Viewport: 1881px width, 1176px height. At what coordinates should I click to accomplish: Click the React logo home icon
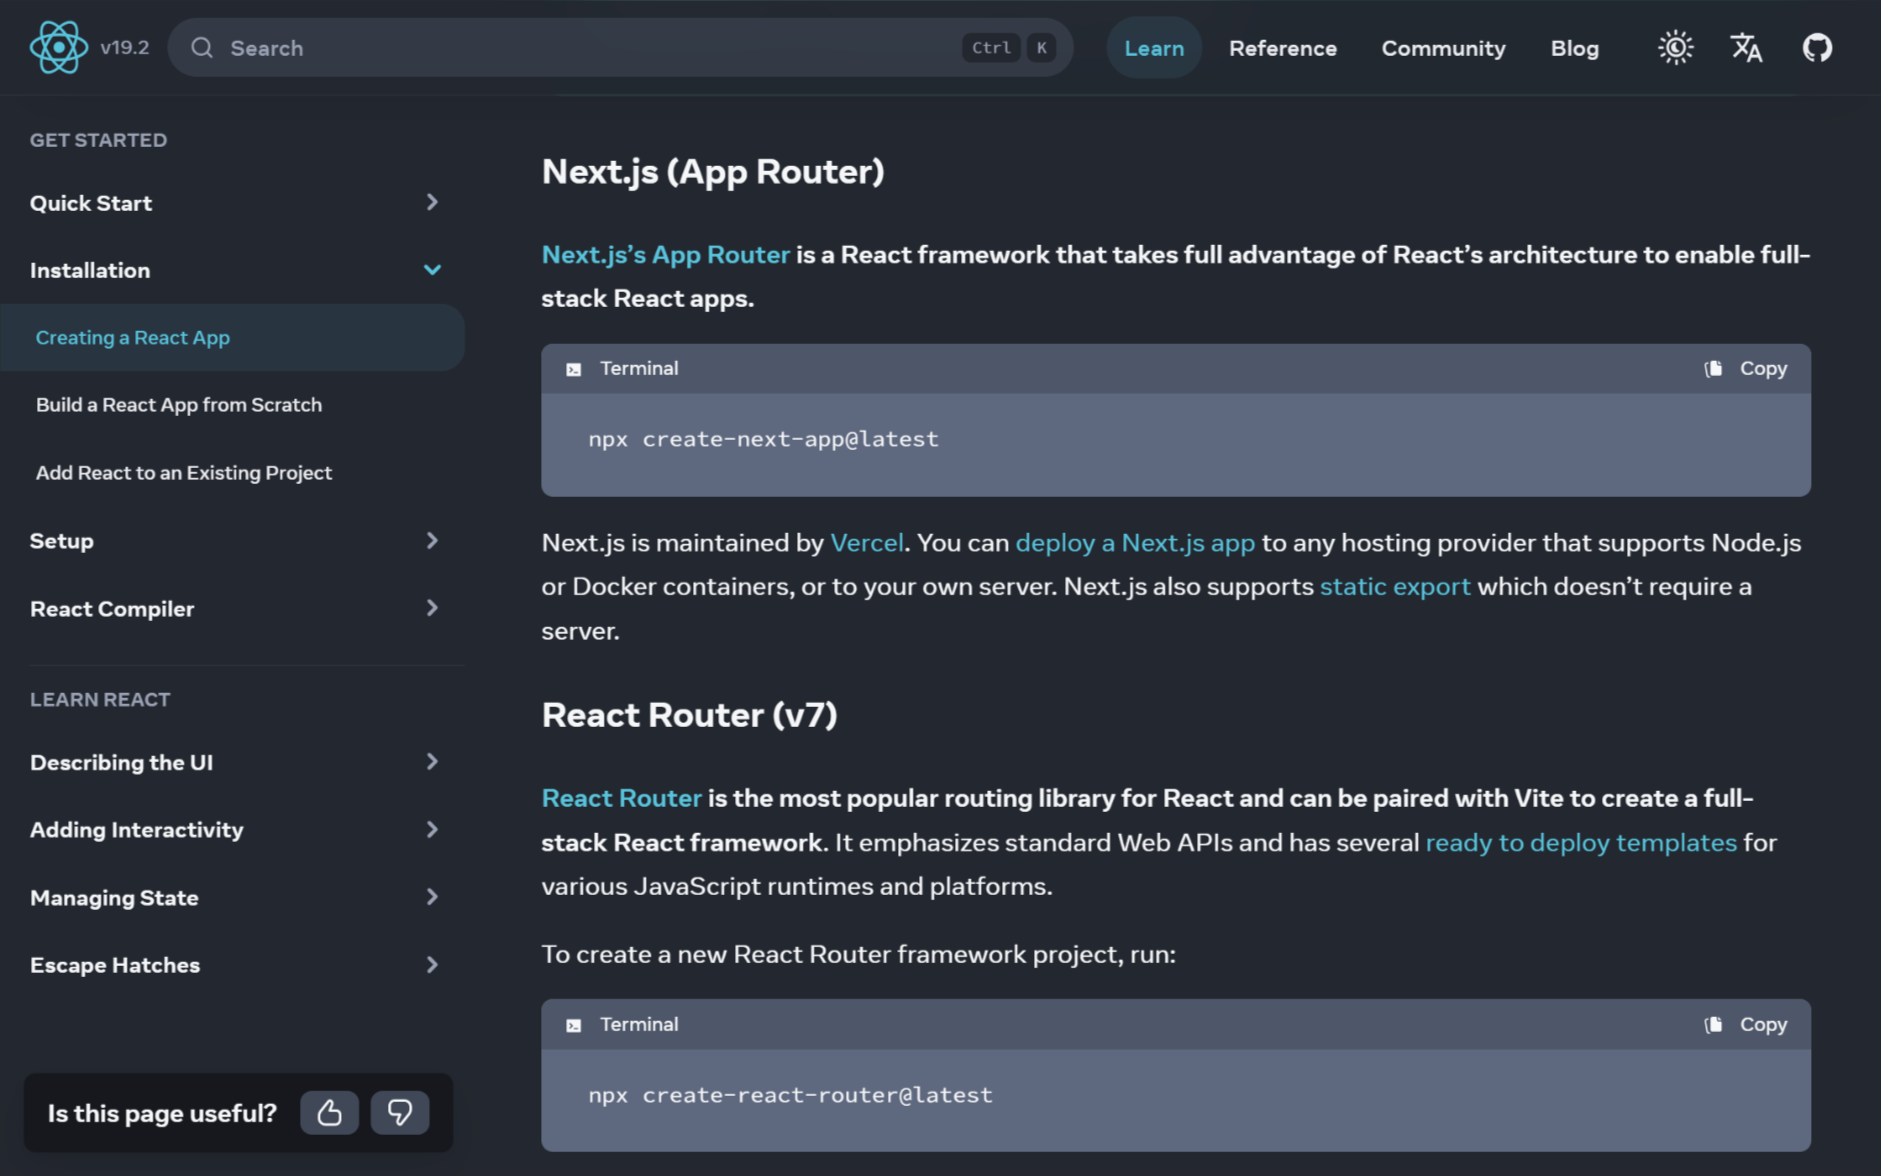[58, 47]
